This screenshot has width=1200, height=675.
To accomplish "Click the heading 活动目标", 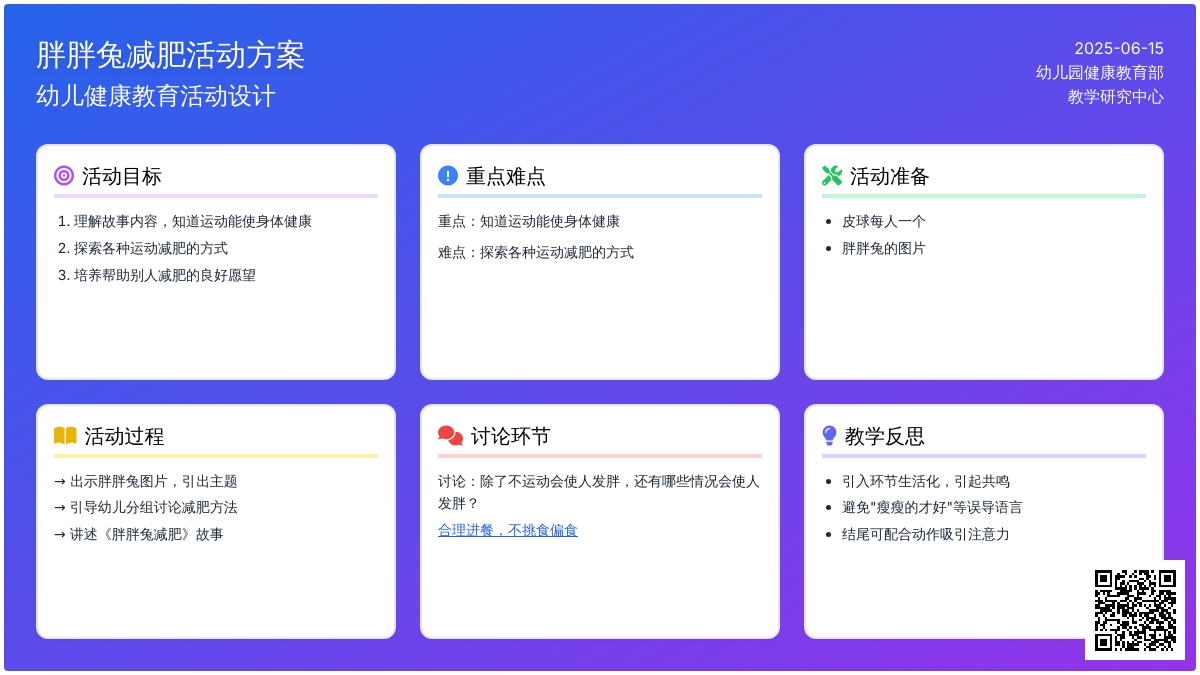I will click(x=122, y=177).
